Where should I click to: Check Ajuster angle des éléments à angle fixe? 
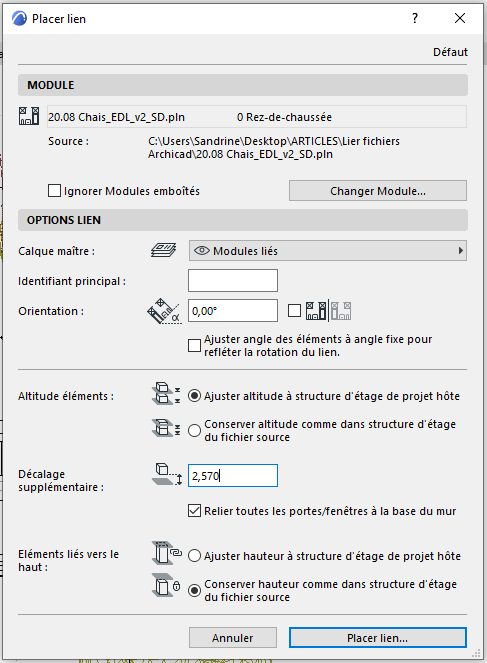pyautogui.click(x=194, y=345)
